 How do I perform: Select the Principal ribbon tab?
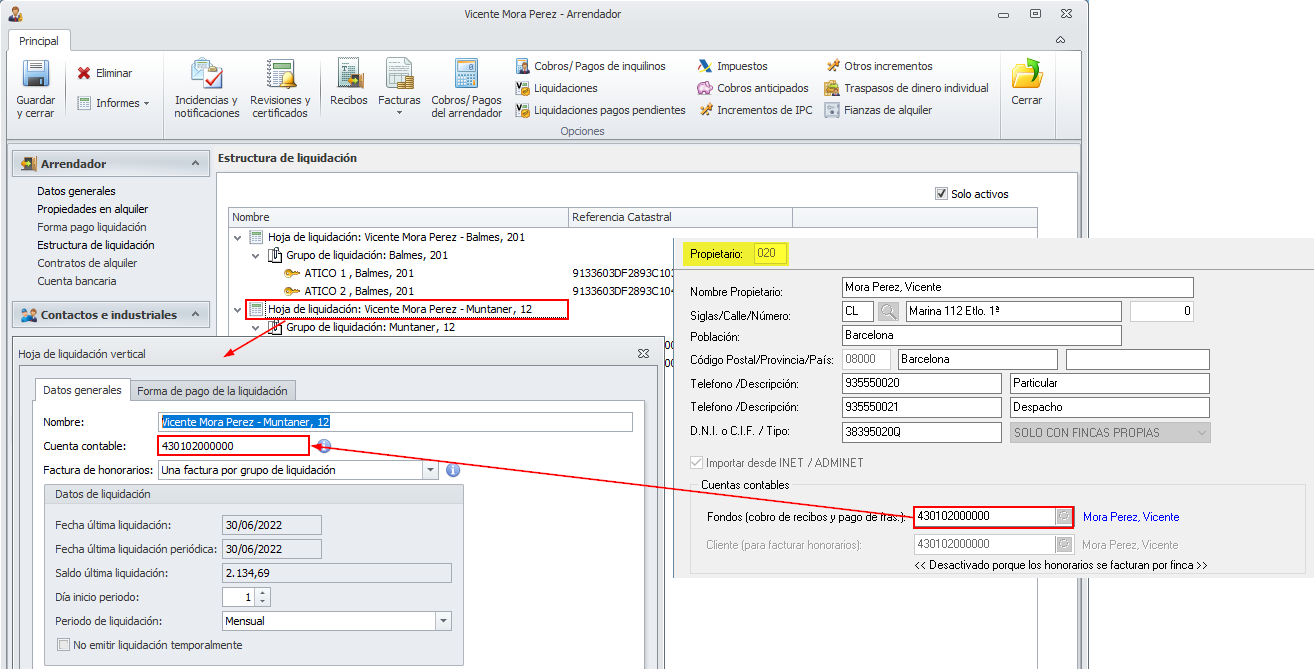click(39, 41)
